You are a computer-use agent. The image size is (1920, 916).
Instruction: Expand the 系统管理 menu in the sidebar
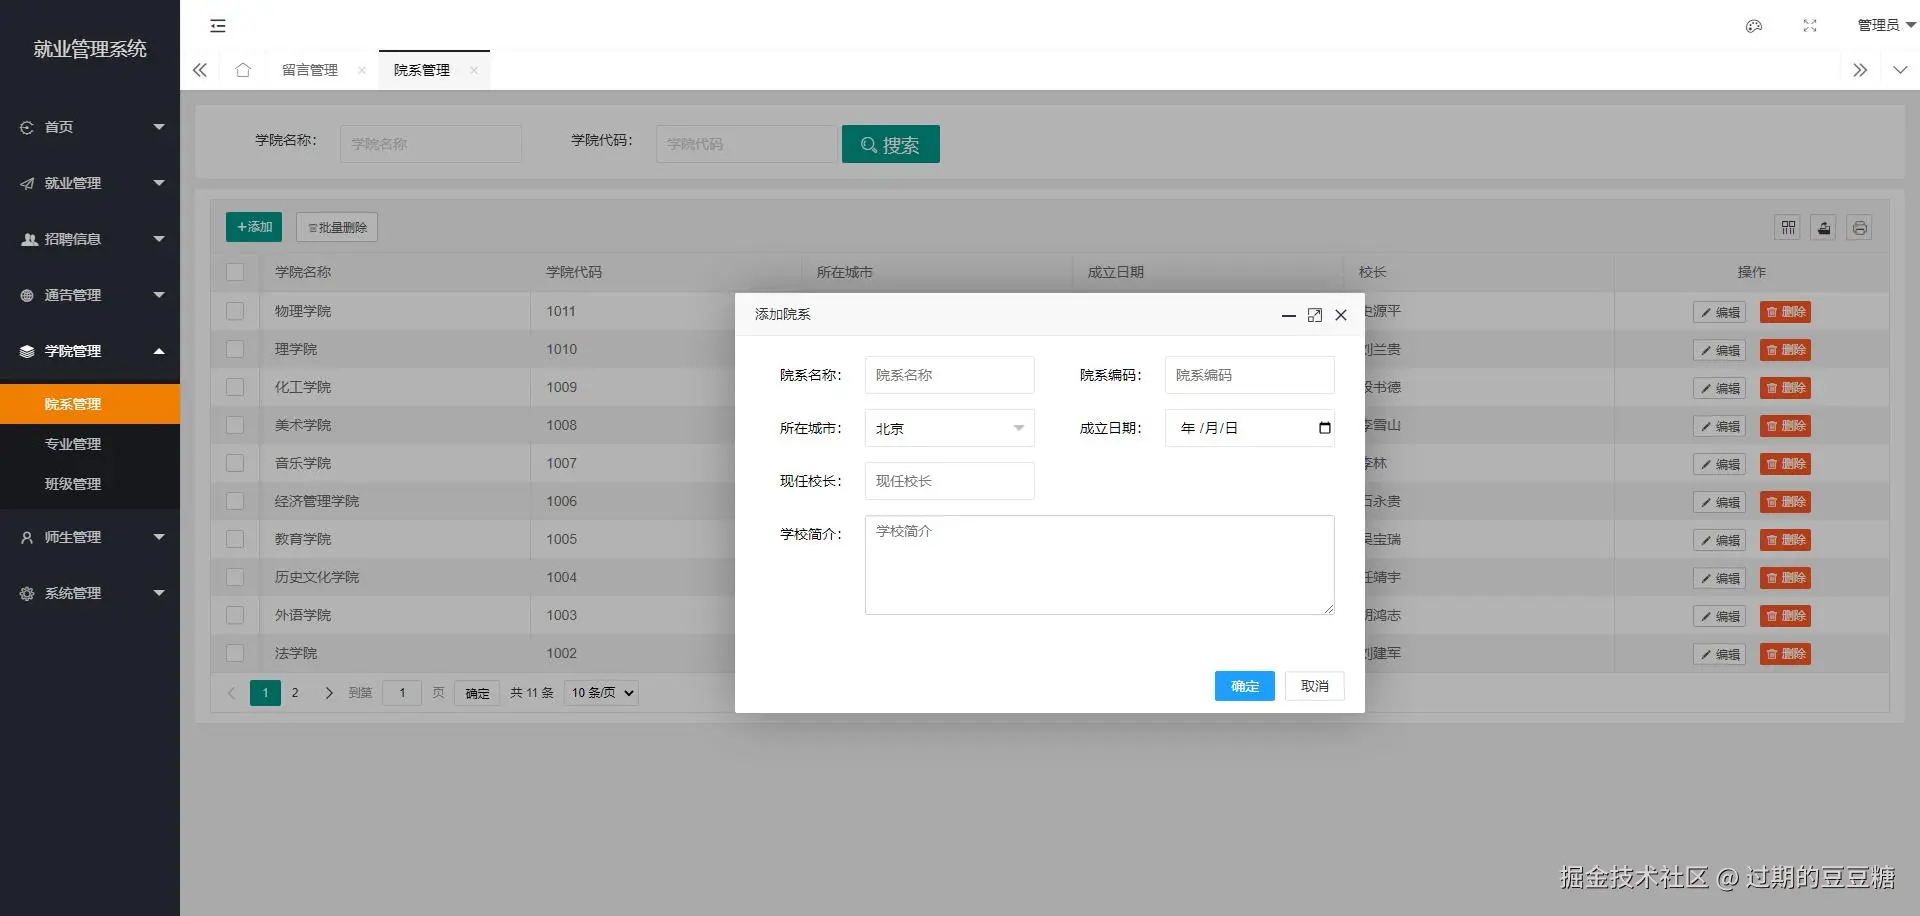pyautogui.click(x=72, y=592)
